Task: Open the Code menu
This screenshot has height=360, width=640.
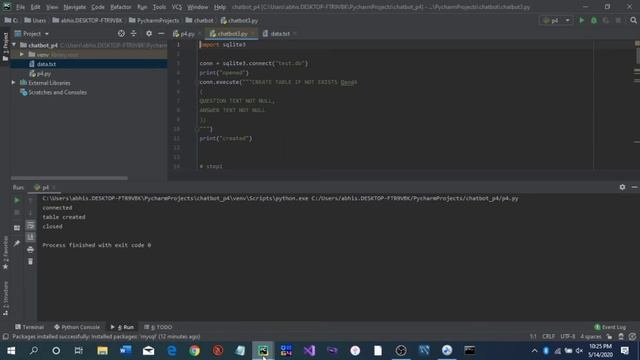Action: (x=98, y=7)
